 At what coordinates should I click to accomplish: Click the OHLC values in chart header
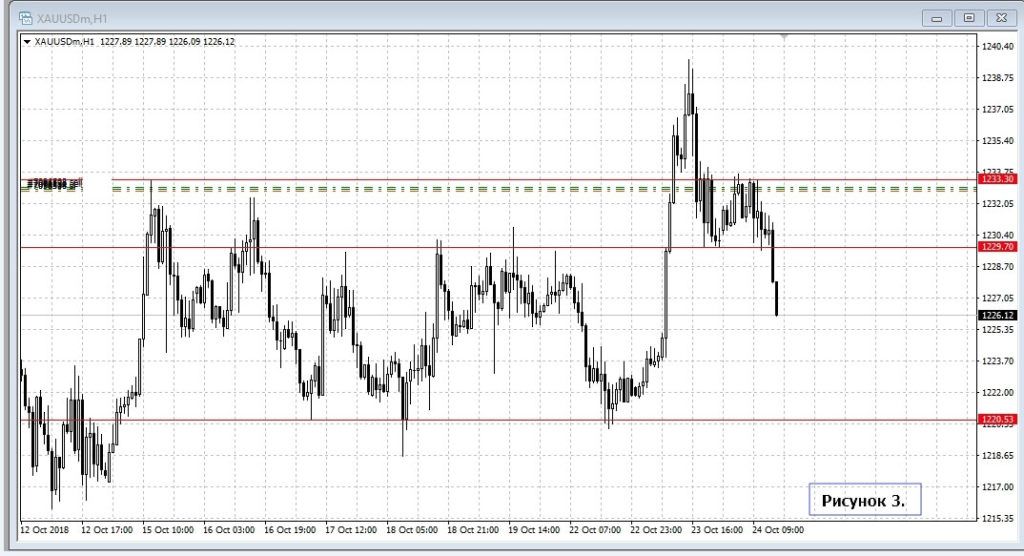(x=167, y=41)
